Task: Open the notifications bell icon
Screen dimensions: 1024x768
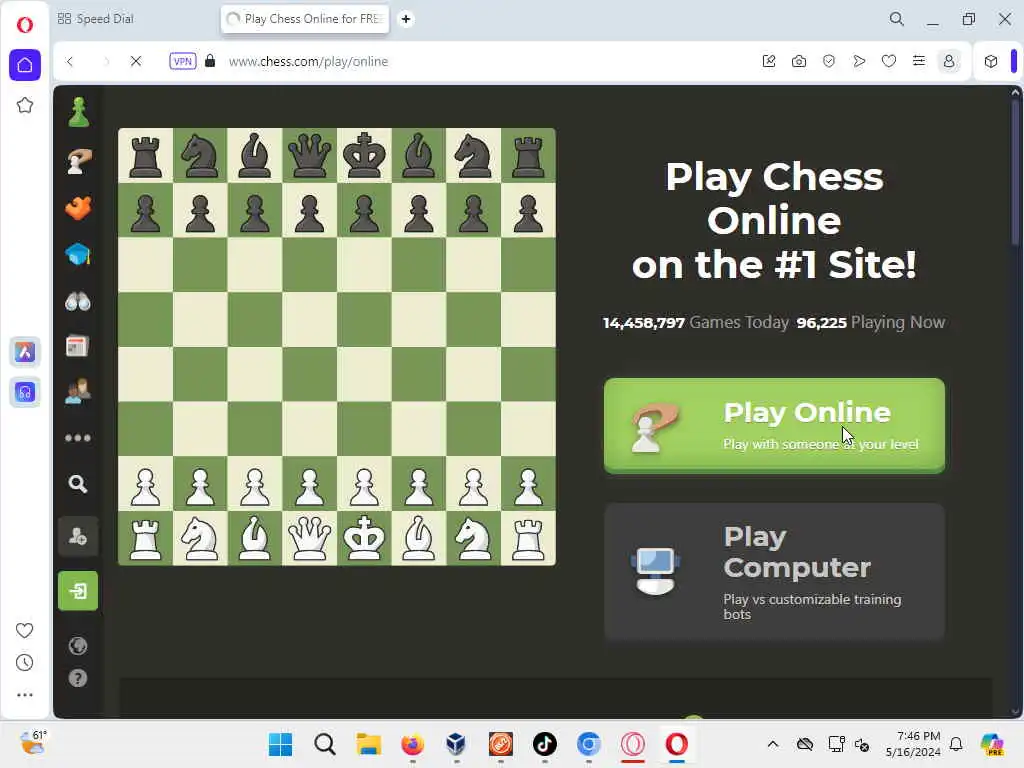Action: click(956, 744)
